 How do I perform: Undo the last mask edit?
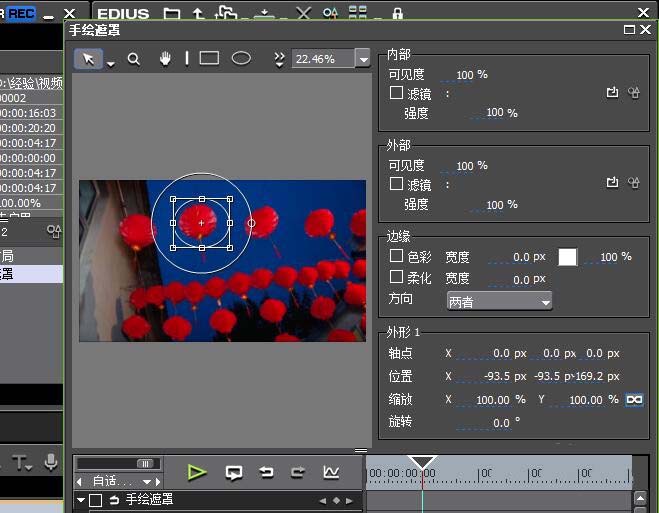(x=266, y=472)
